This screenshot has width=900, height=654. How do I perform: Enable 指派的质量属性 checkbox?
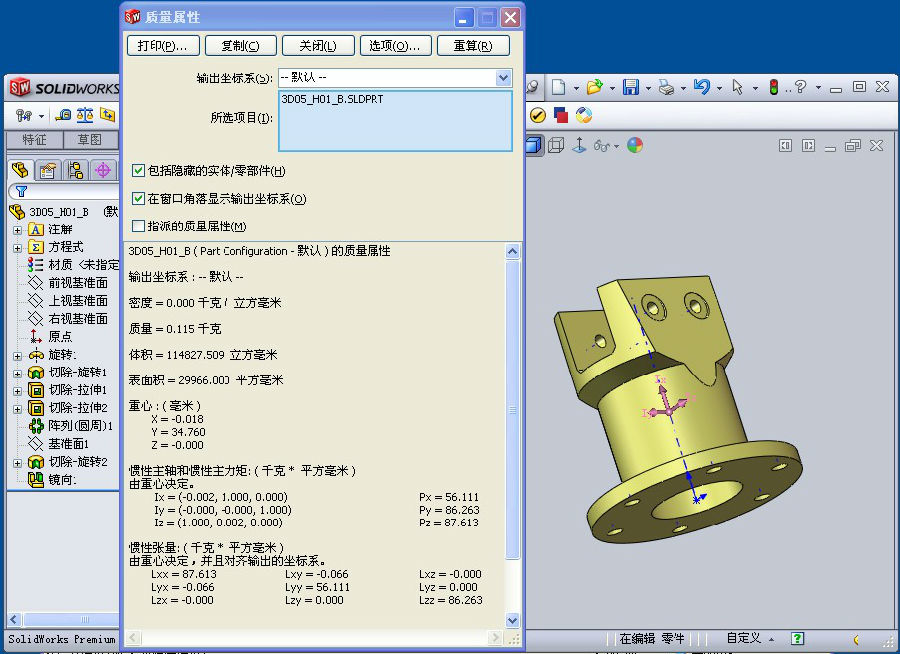click(x=138, y=226)
